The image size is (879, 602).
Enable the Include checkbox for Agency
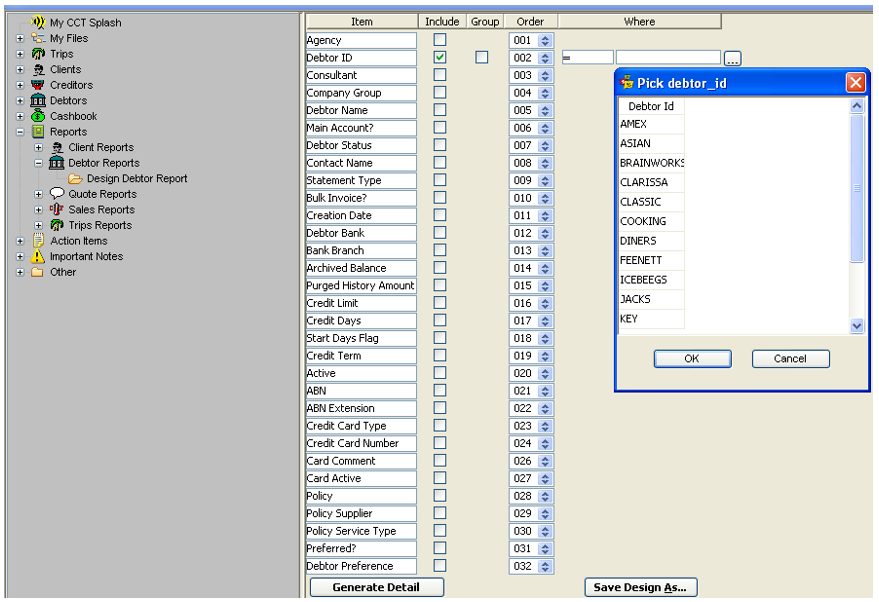click(x=440, y=40)
